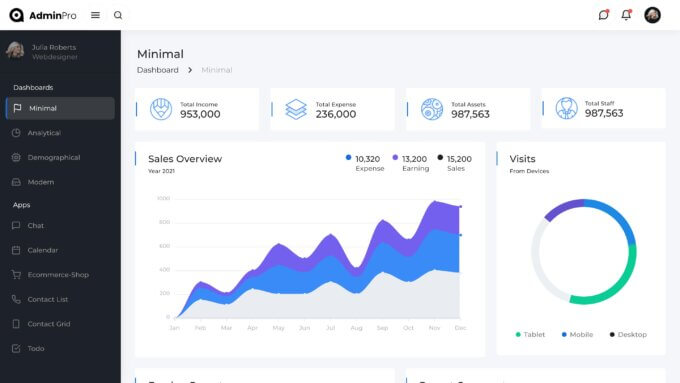Click the Total Assets globe icon
This screenshot has width=680, height=383.
point(432,109)
